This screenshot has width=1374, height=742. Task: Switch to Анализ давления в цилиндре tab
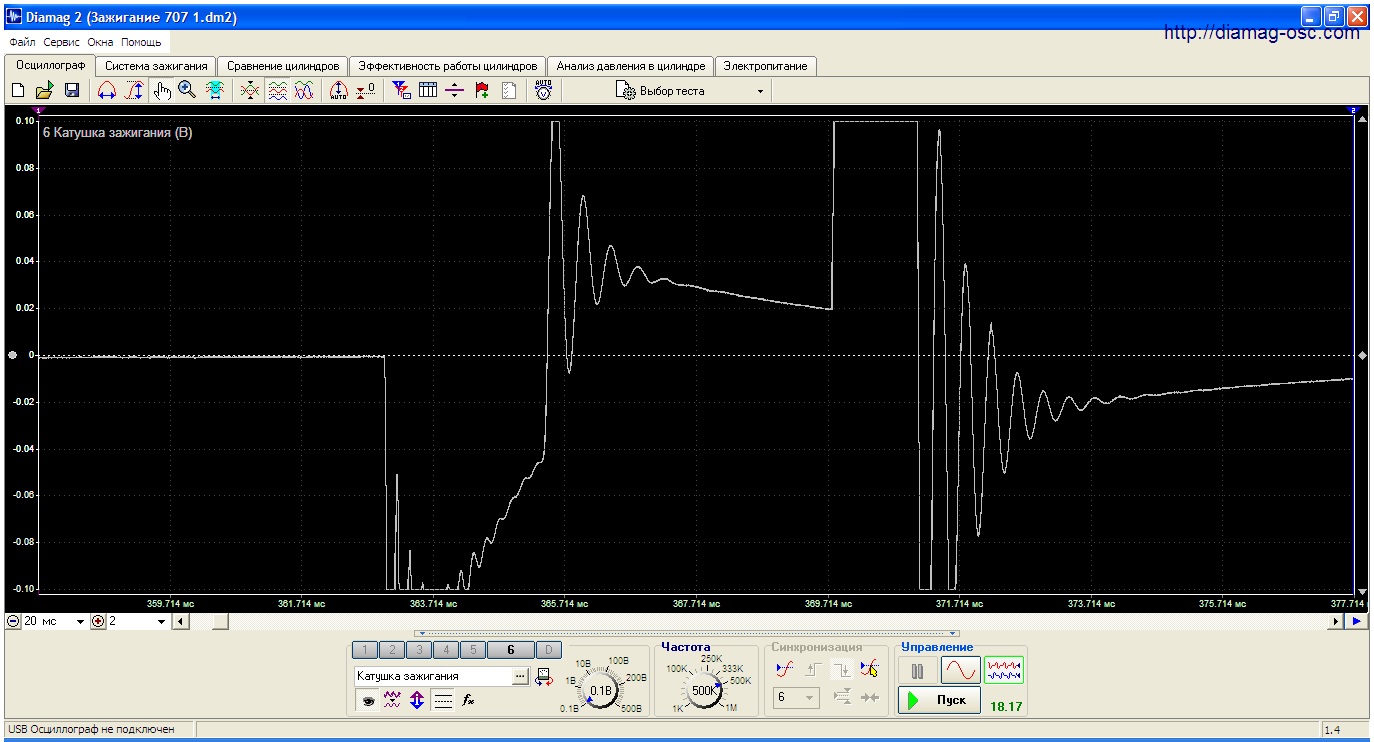click(x=631, y=66)
